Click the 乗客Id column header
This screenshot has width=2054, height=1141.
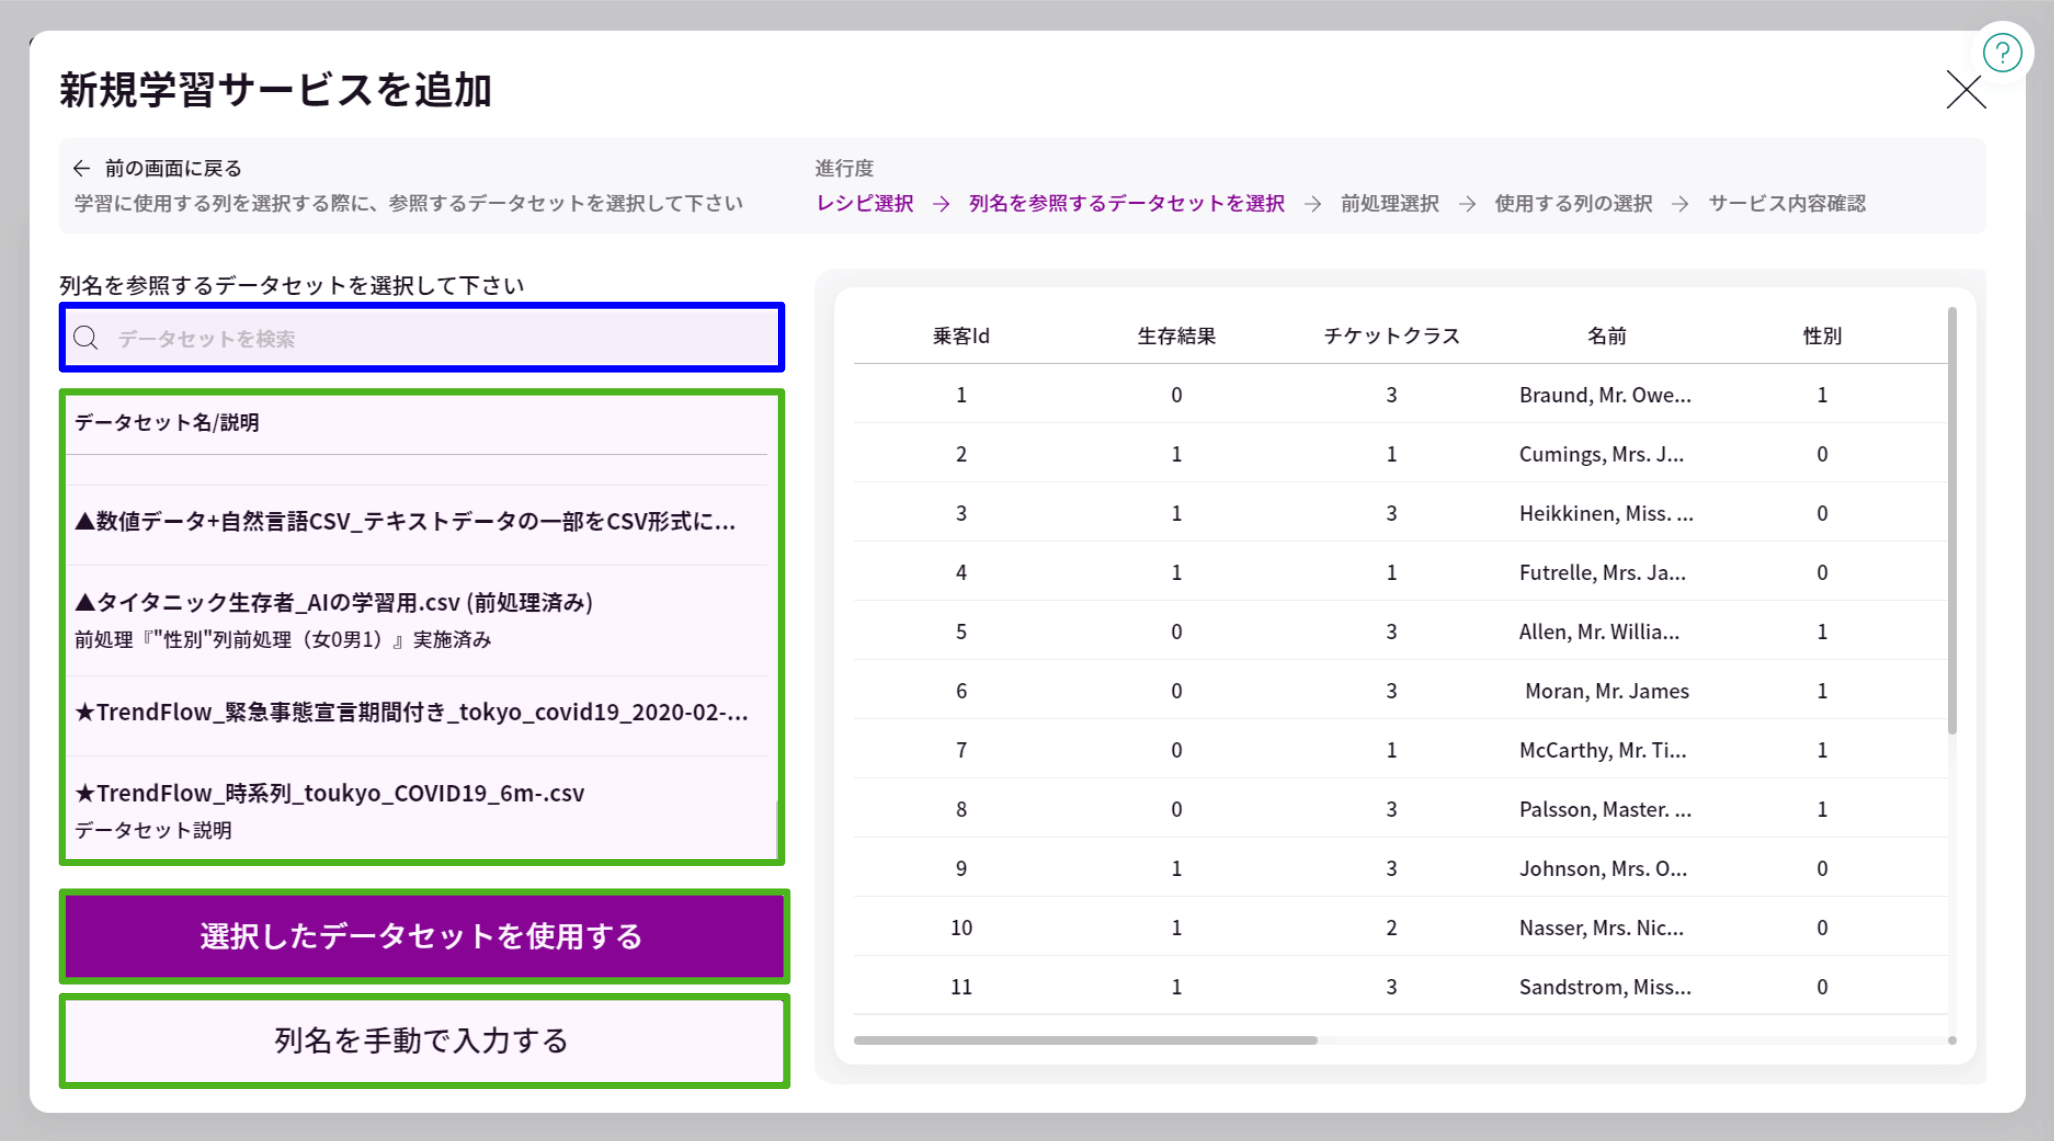[x=960, y=336]
